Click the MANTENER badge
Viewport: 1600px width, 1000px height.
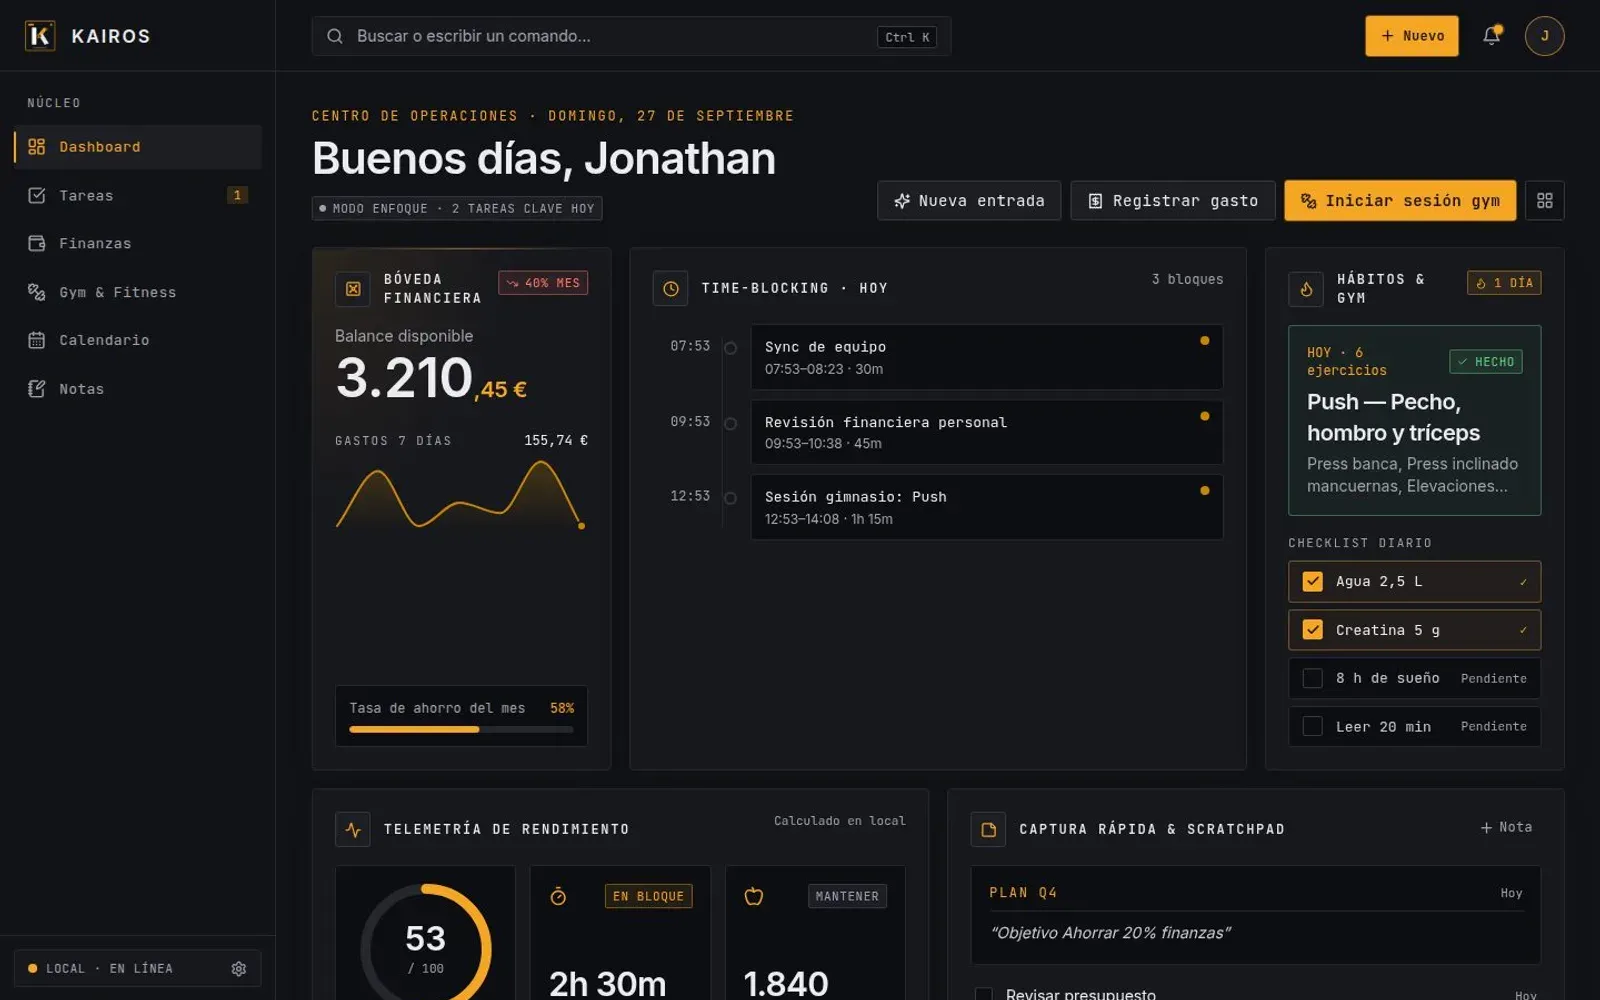(x=847, y=896)
